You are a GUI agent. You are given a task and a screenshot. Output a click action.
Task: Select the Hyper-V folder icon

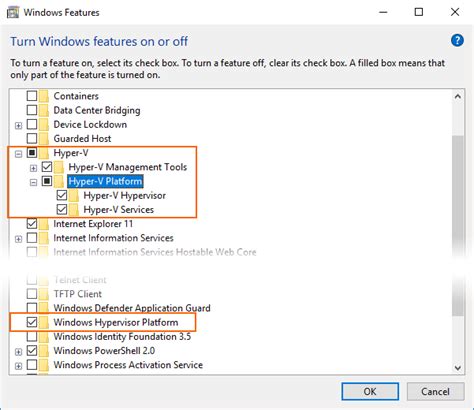pos(44,153)
